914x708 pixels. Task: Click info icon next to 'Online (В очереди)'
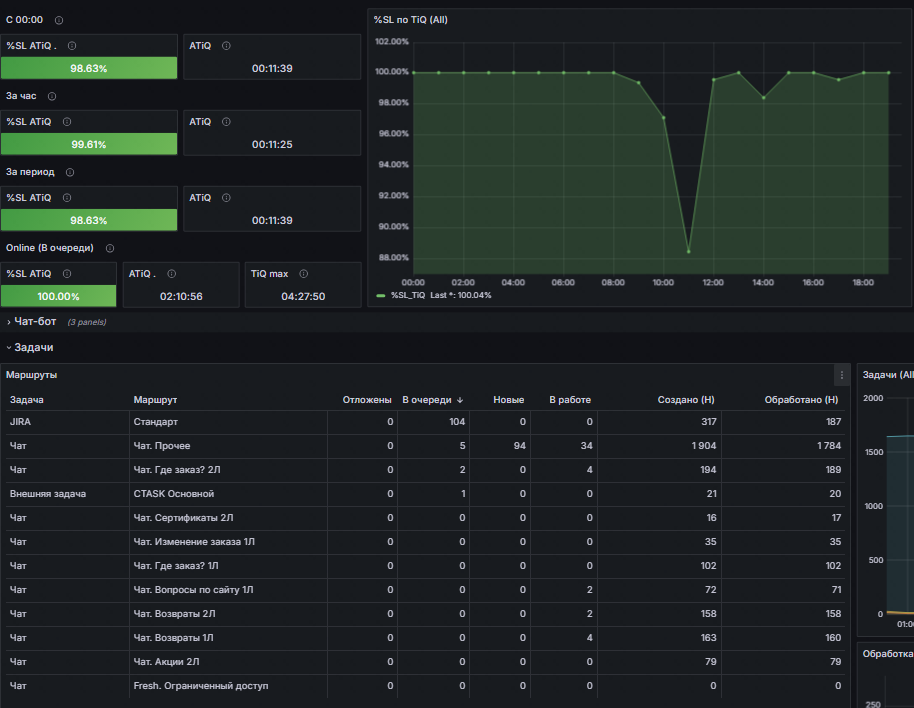tap(110, 248)
